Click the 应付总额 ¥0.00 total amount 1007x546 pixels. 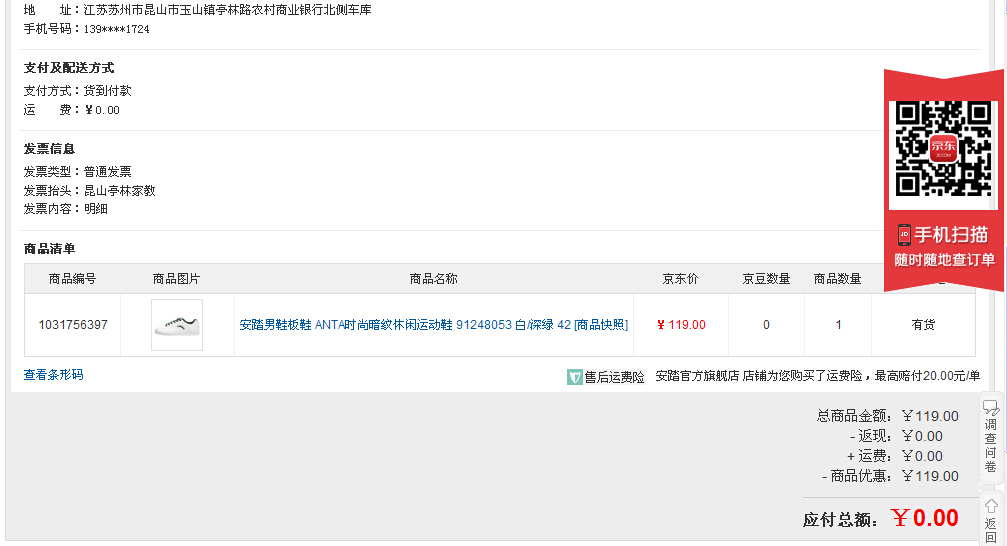click(880, 518)
